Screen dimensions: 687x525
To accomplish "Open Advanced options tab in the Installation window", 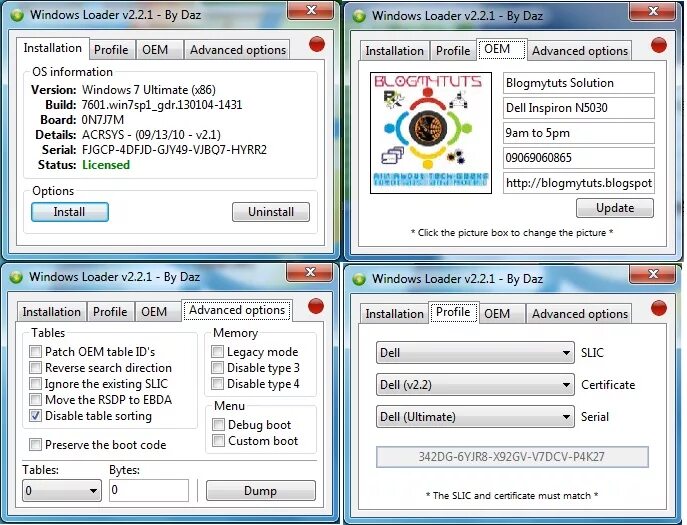I will tap(238, 50).
